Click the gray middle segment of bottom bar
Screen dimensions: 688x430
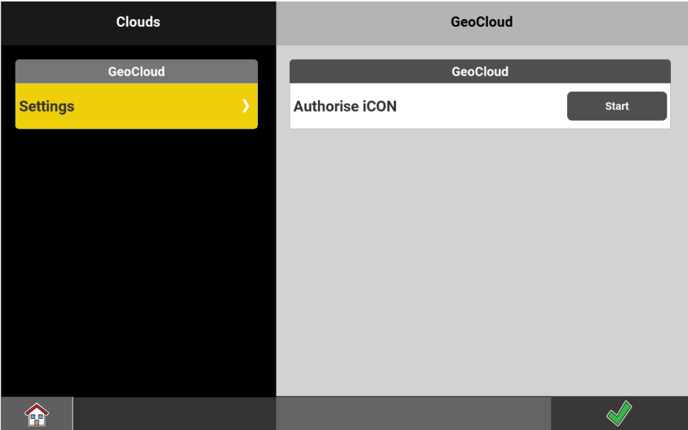pos(413,413)
